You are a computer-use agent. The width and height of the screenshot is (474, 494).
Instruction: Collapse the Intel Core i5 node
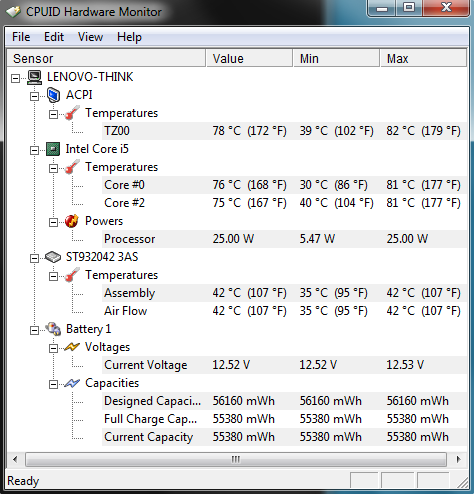tap(34, 151)
